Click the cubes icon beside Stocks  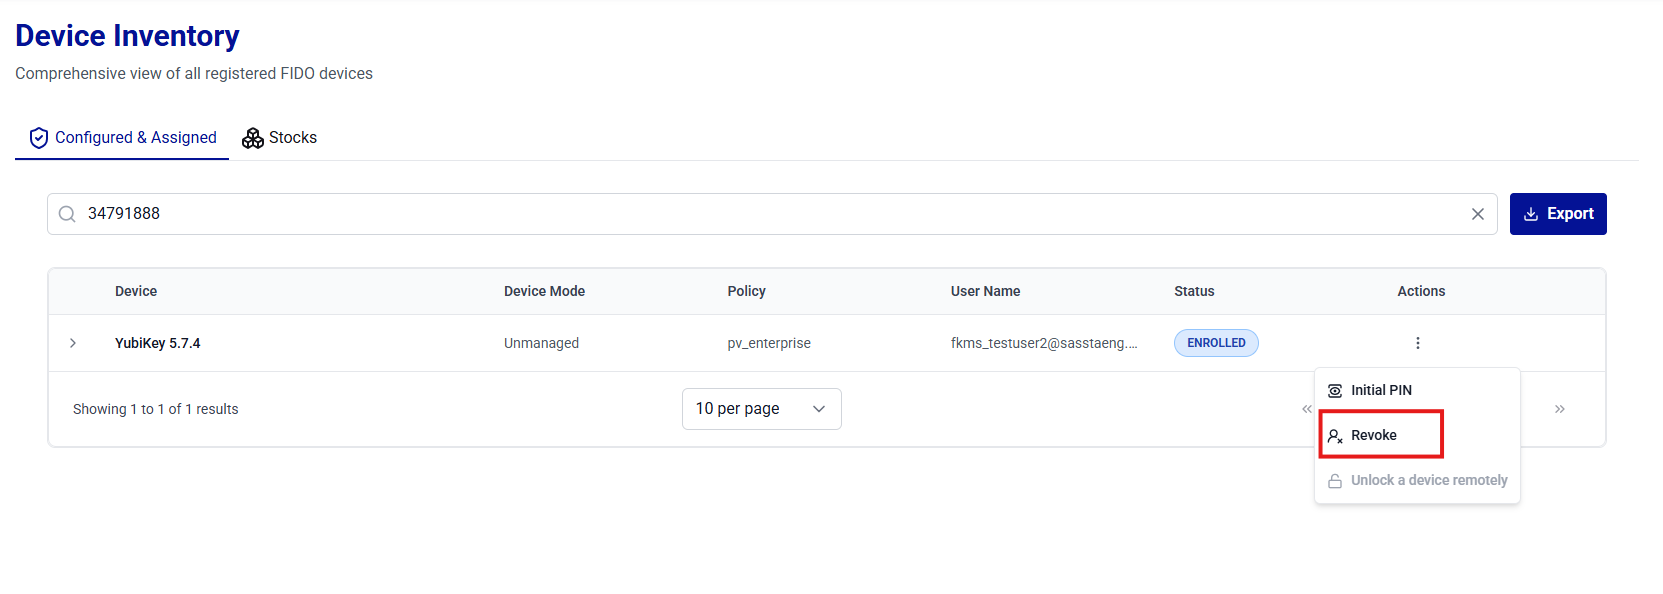click(x=253, y=138)
